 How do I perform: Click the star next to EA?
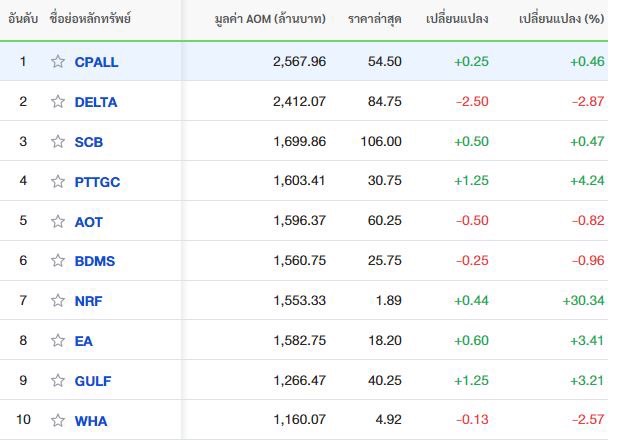58,340
